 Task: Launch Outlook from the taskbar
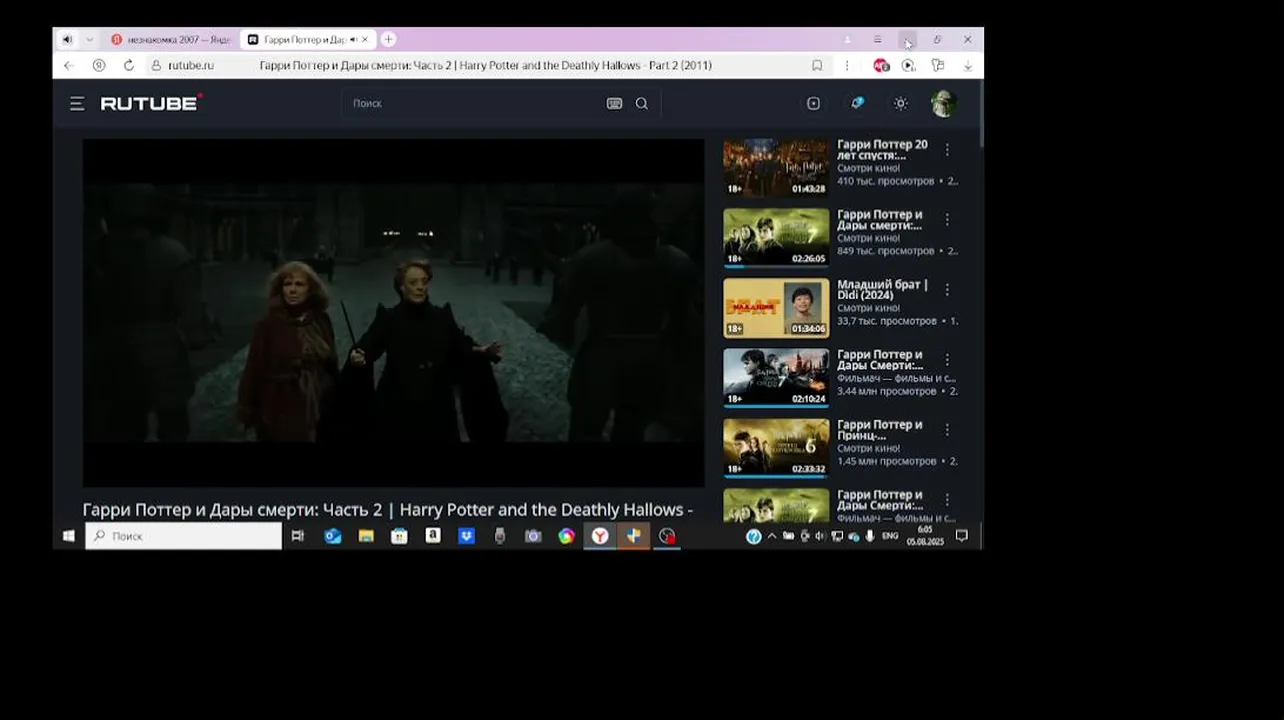pos(333,536)
